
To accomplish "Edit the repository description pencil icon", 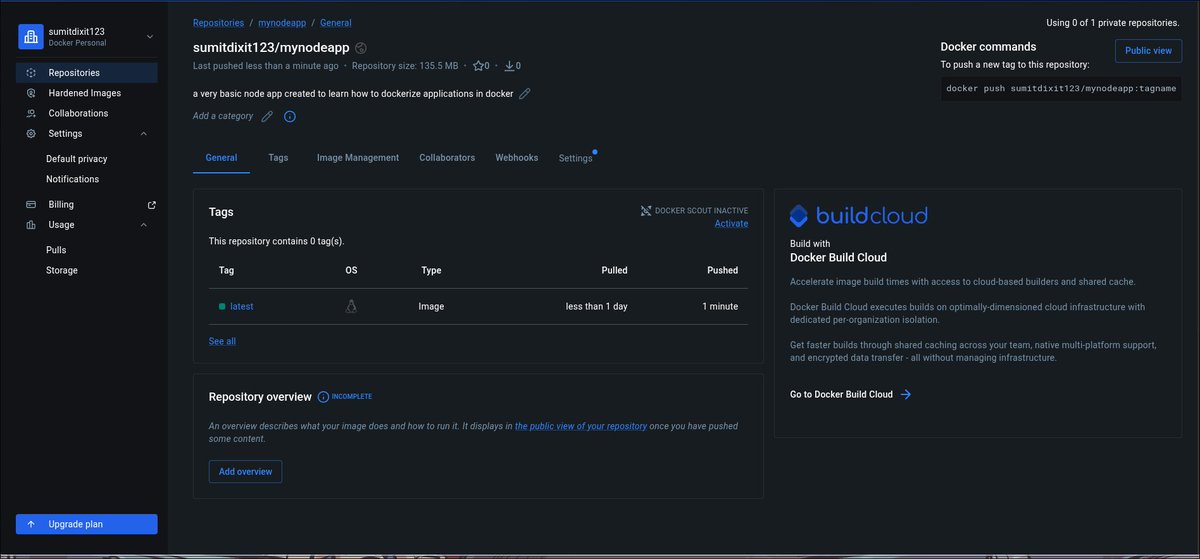I will click(x=525, y=94).
